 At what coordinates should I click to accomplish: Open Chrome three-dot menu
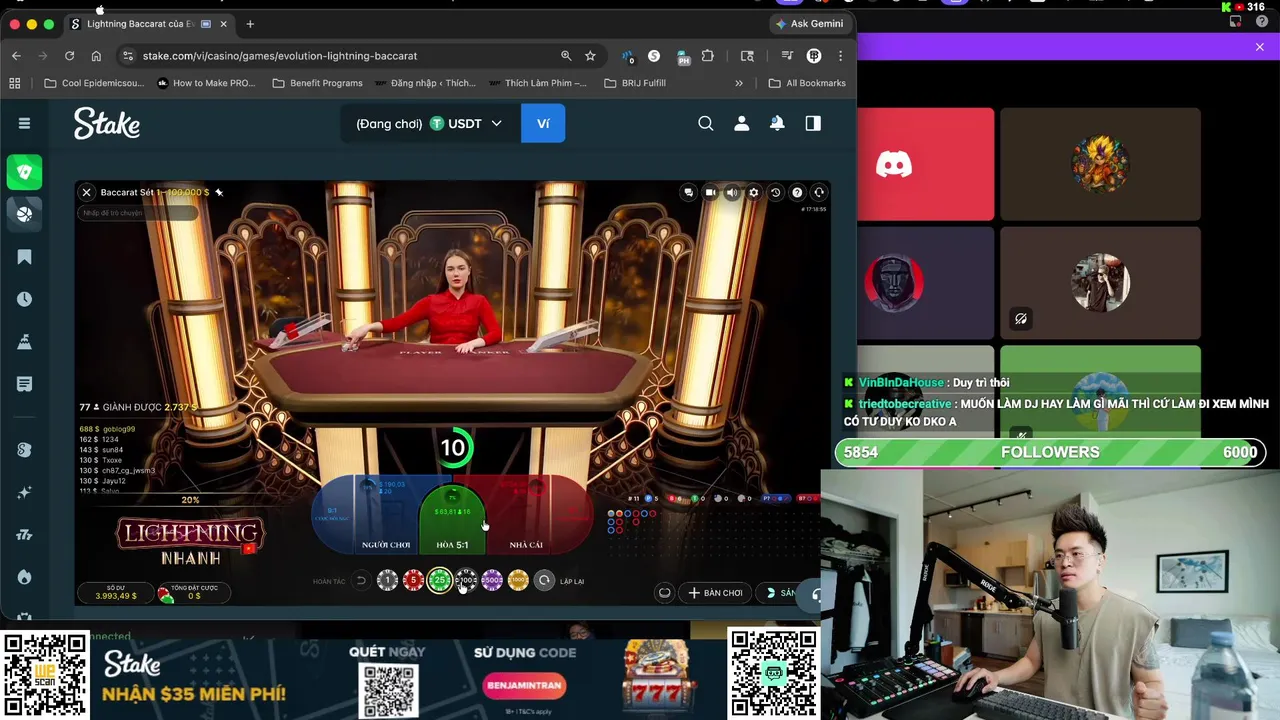tap(840, 56)
